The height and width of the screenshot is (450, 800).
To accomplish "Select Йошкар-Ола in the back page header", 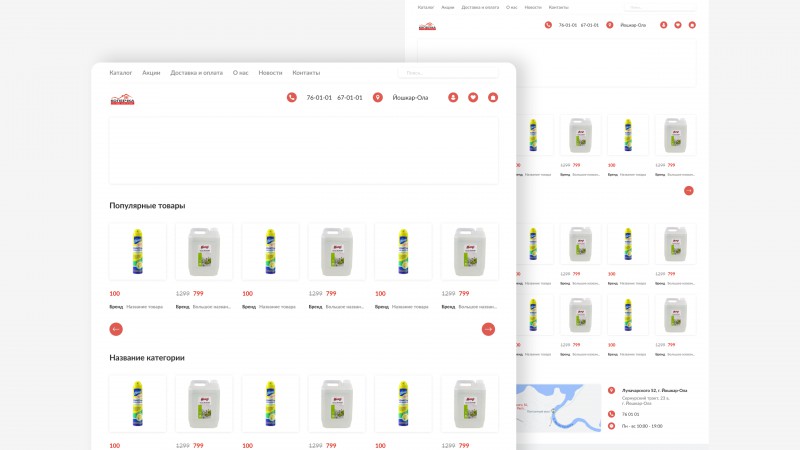I will click(x=633, y=25).
